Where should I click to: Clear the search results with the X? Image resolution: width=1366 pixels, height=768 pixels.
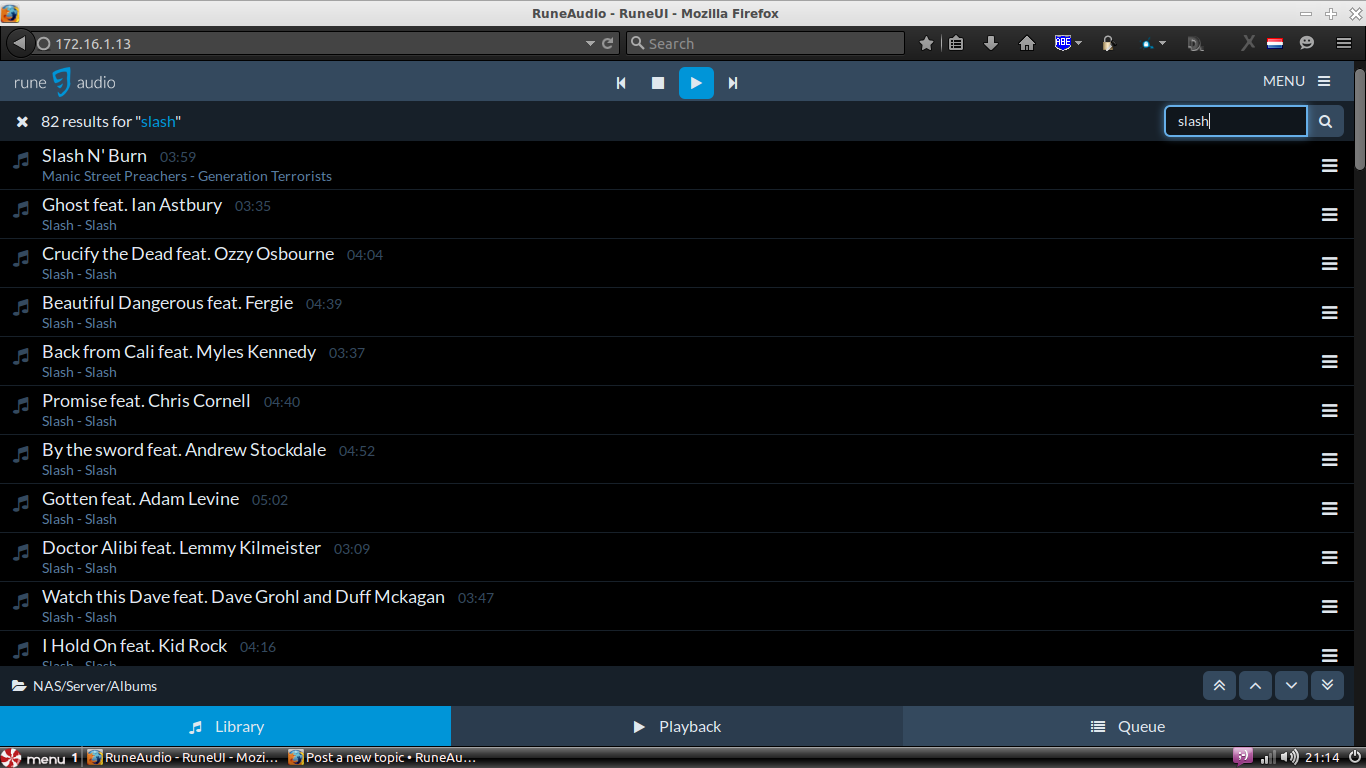tap(22, 121)
